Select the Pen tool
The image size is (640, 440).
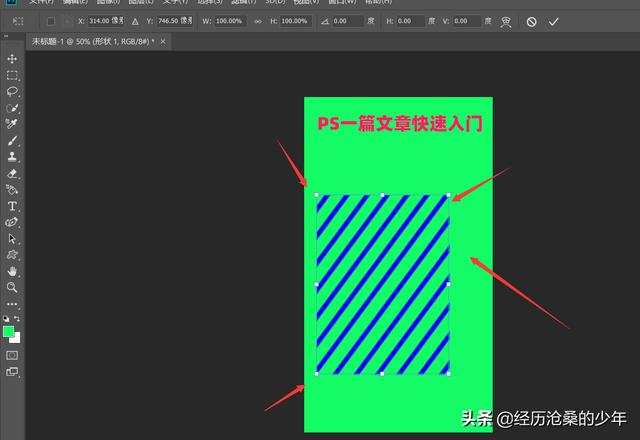point(12,222)
